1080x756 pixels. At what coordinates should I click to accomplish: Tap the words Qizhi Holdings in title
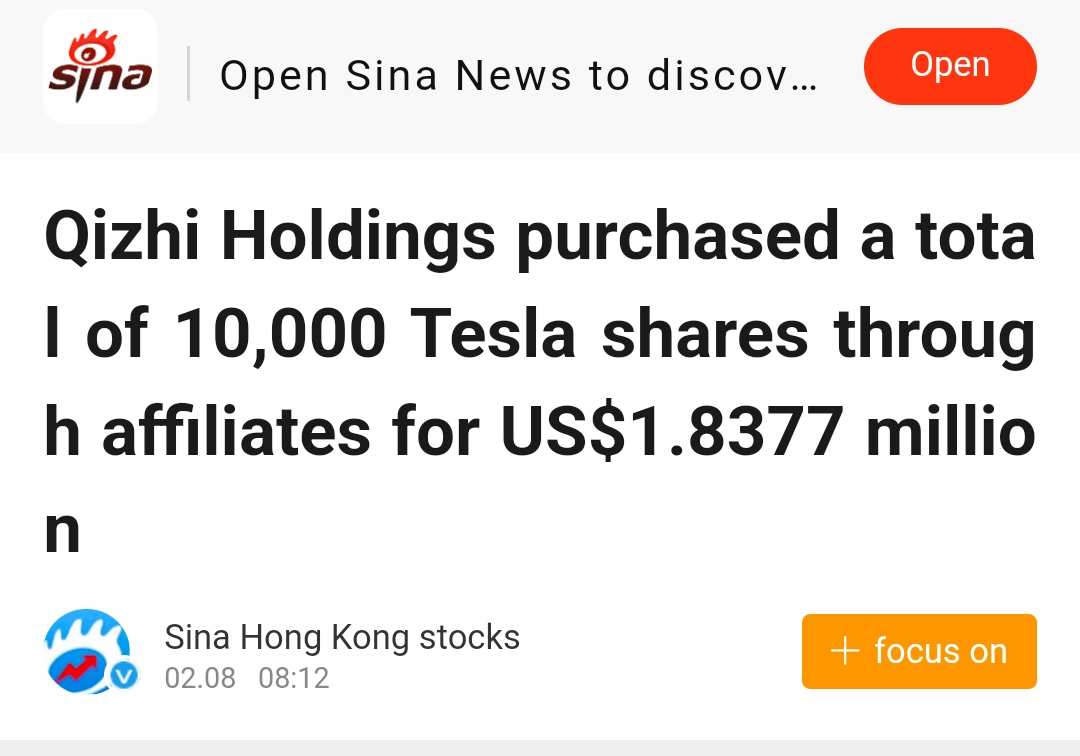point(270,238)
